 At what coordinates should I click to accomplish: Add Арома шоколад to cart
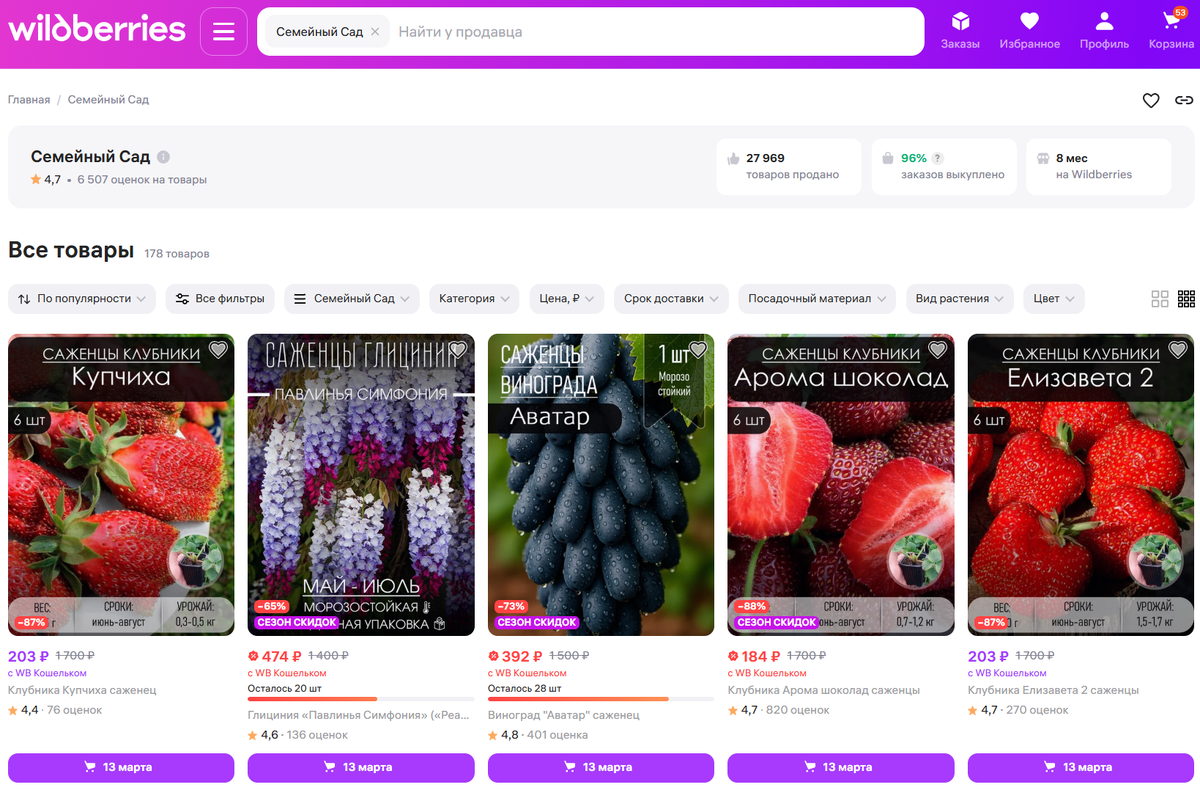(841, 768)
